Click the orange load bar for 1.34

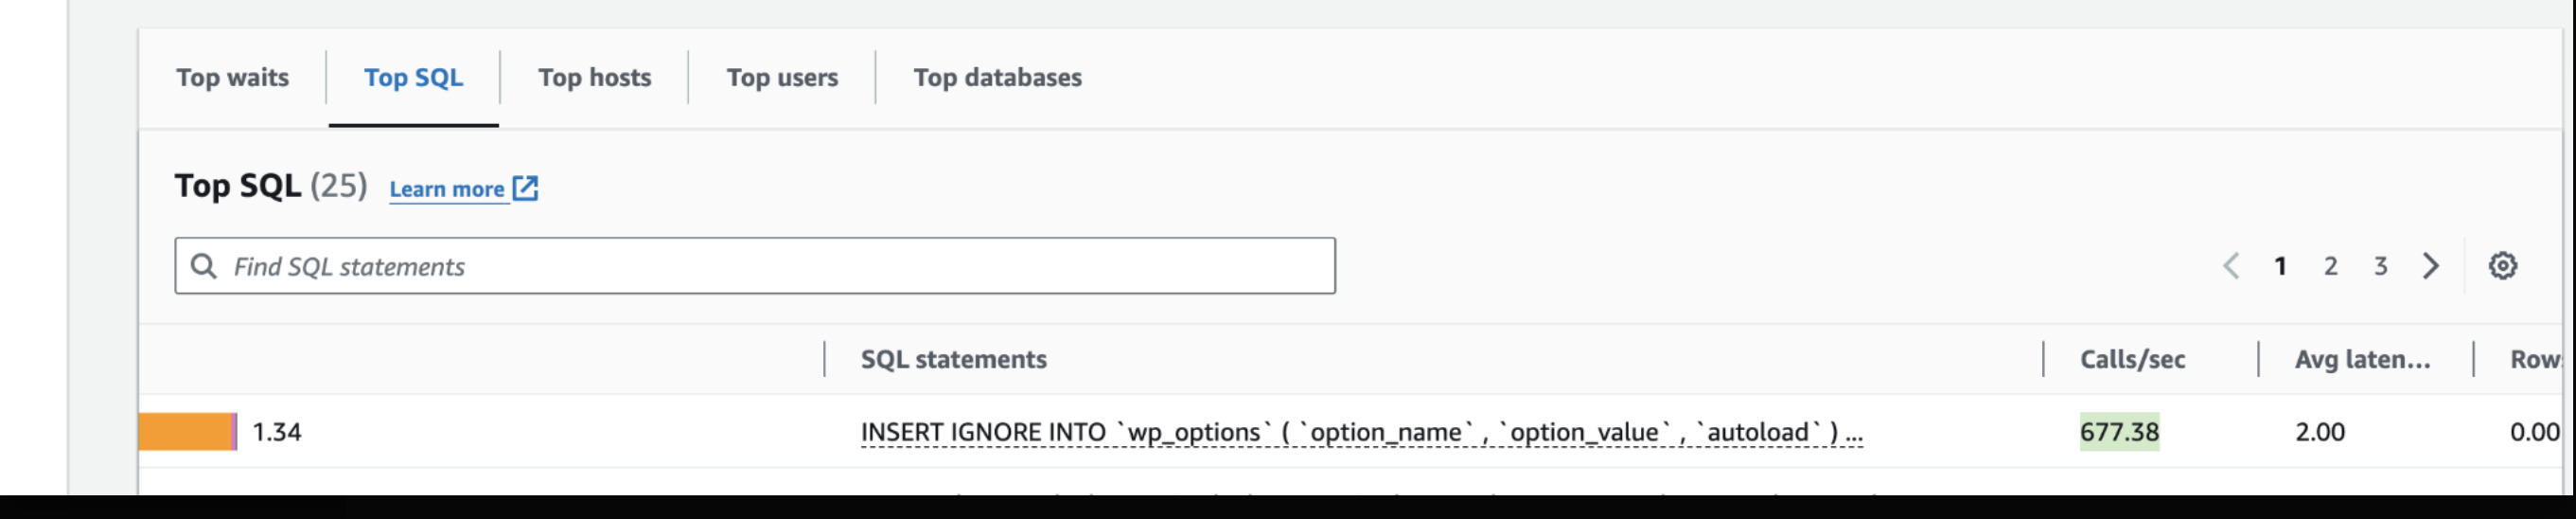pyautogui.click(x=188, y=432)
